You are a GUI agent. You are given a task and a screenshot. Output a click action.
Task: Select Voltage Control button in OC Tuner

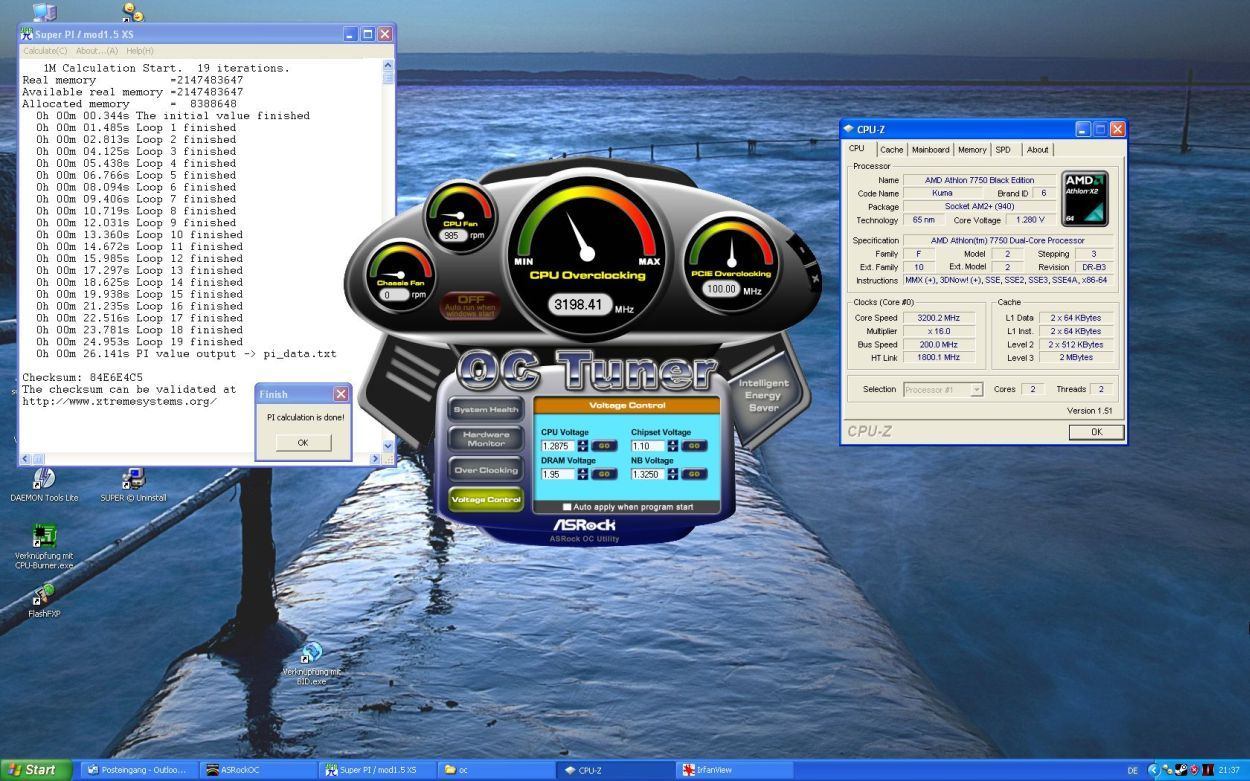(486, 499)
